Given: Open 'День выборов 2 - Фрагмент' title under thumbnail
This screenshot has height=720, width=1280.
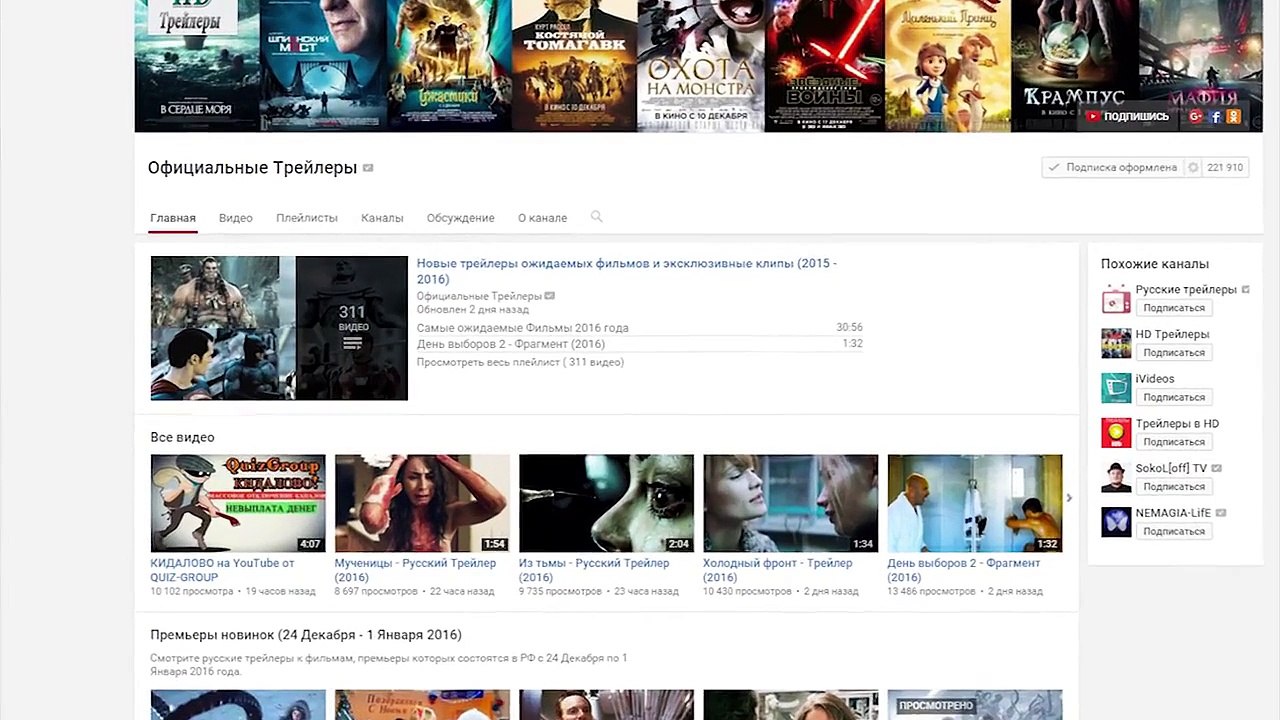Looking at the screenshot, I should coord(964,570).
